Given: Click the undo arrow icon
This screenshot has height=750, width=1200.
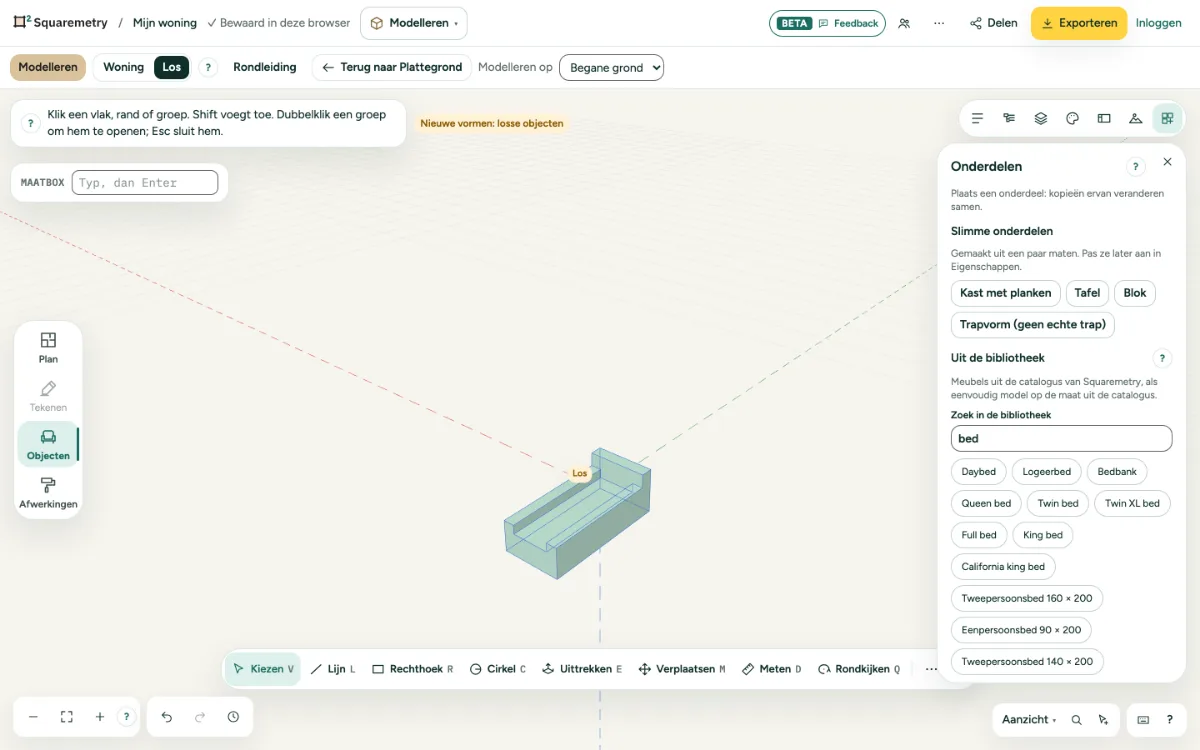Looking at the screenshot, I should (167, 717).
